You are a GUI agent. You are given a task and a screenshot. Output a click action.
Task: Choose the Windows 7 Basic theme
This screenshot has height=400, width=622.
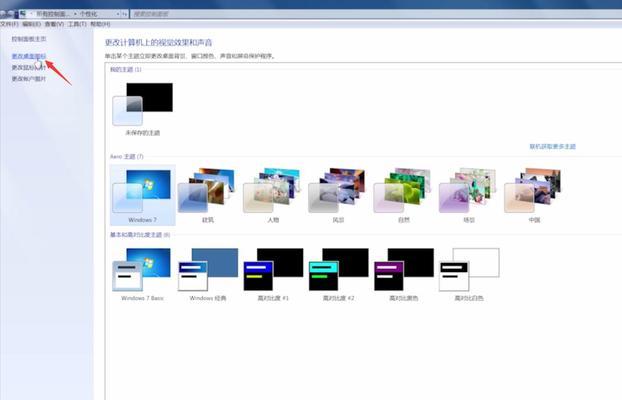[x=142, y=274]
